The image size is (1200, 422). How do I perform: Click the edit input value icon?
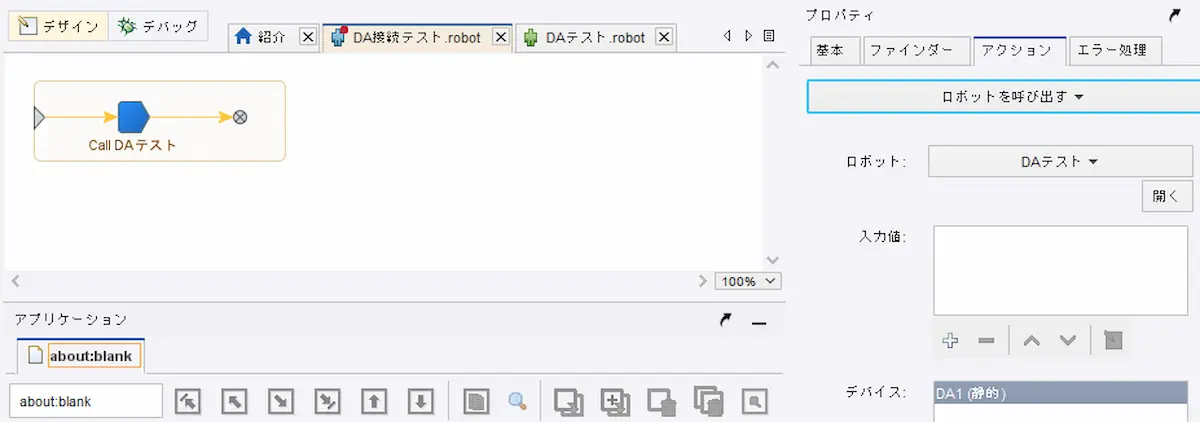pos(1113,341)
